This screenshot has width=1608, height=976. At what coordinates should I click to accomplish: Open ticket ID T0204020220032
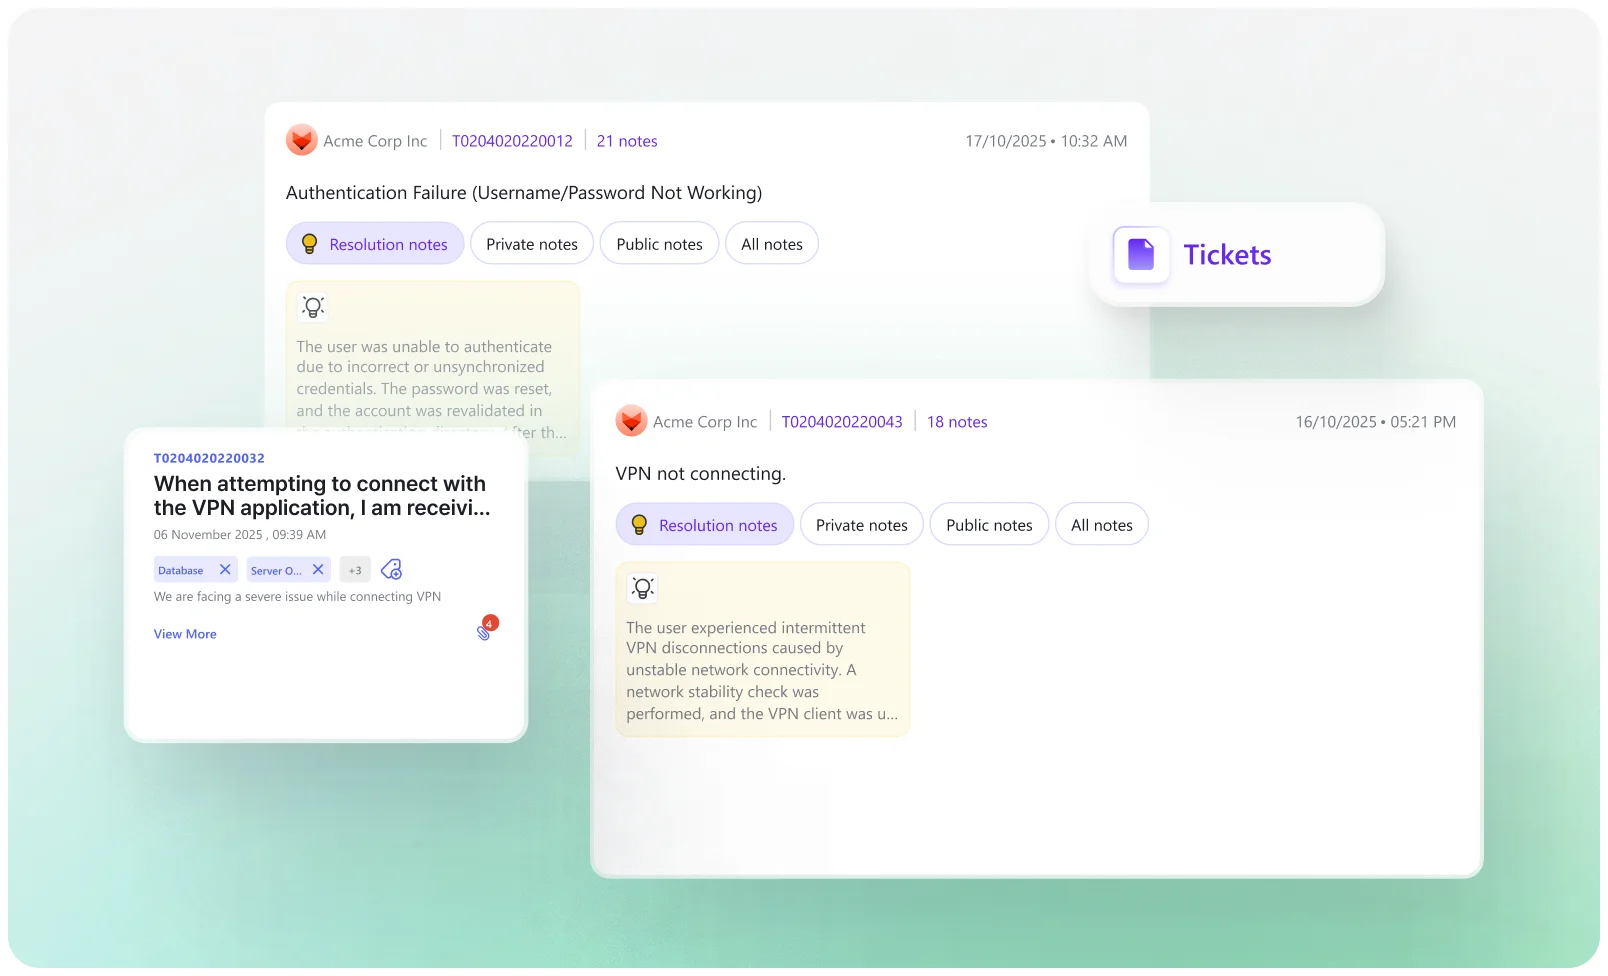[x=209, y=458]
